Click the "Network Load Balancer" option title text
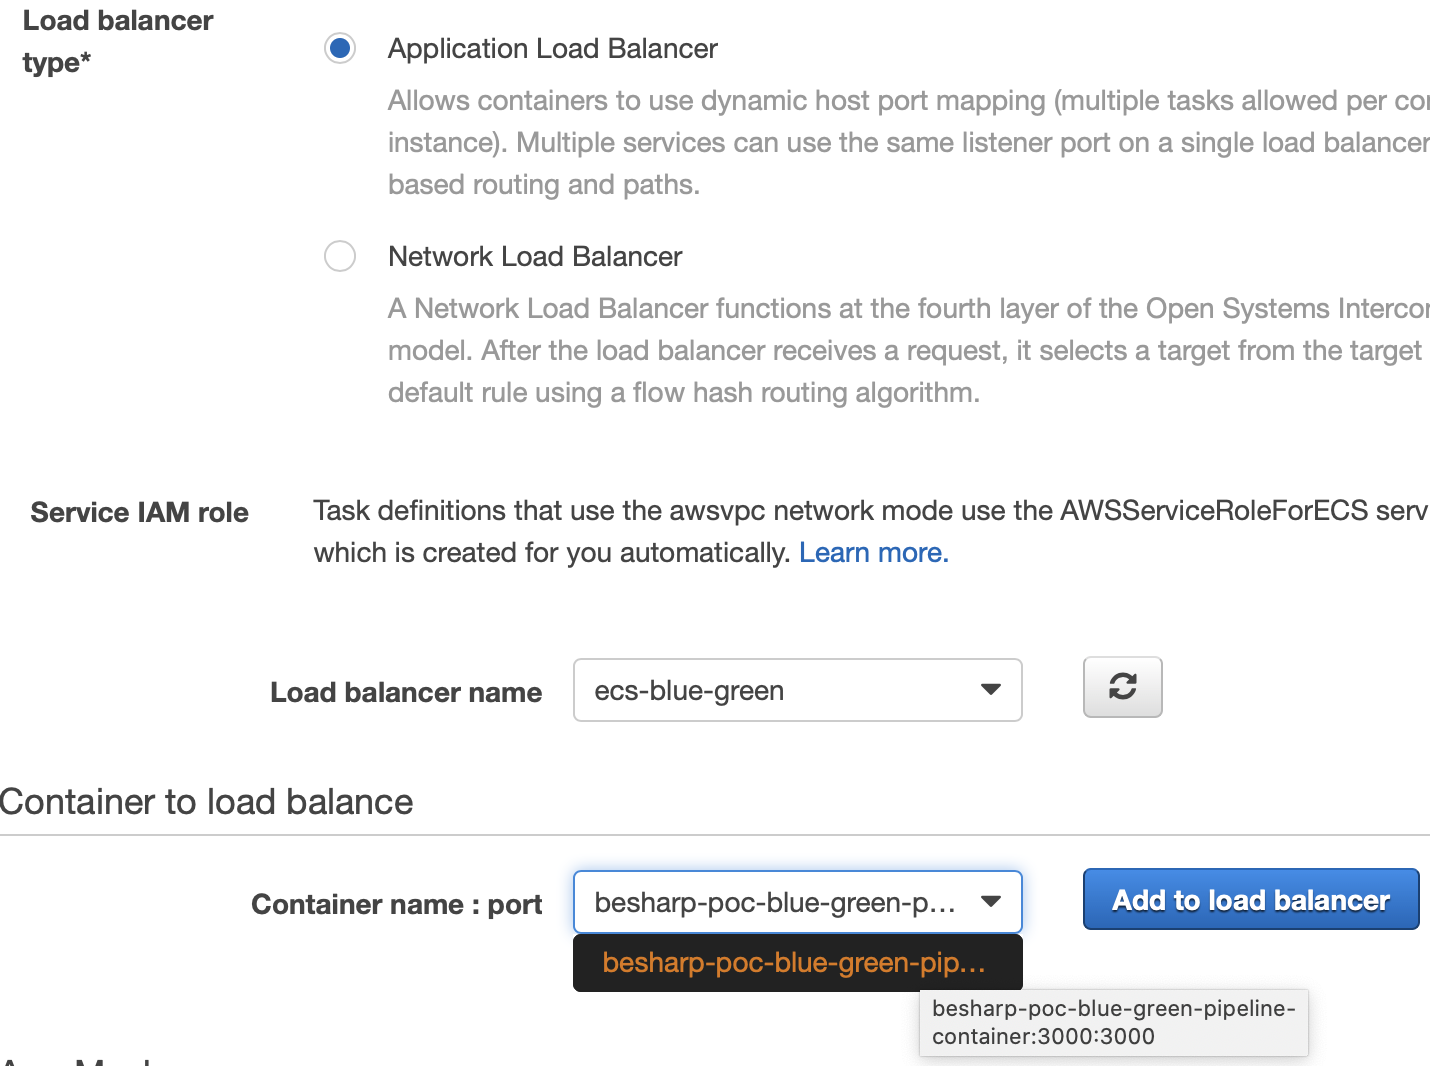Screen dimensions: 1430x1066 click(535, 257)
